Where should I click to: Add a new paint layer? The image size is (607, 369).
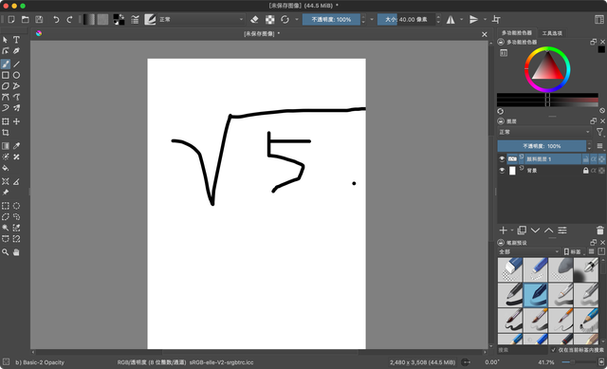click(503, 230)
